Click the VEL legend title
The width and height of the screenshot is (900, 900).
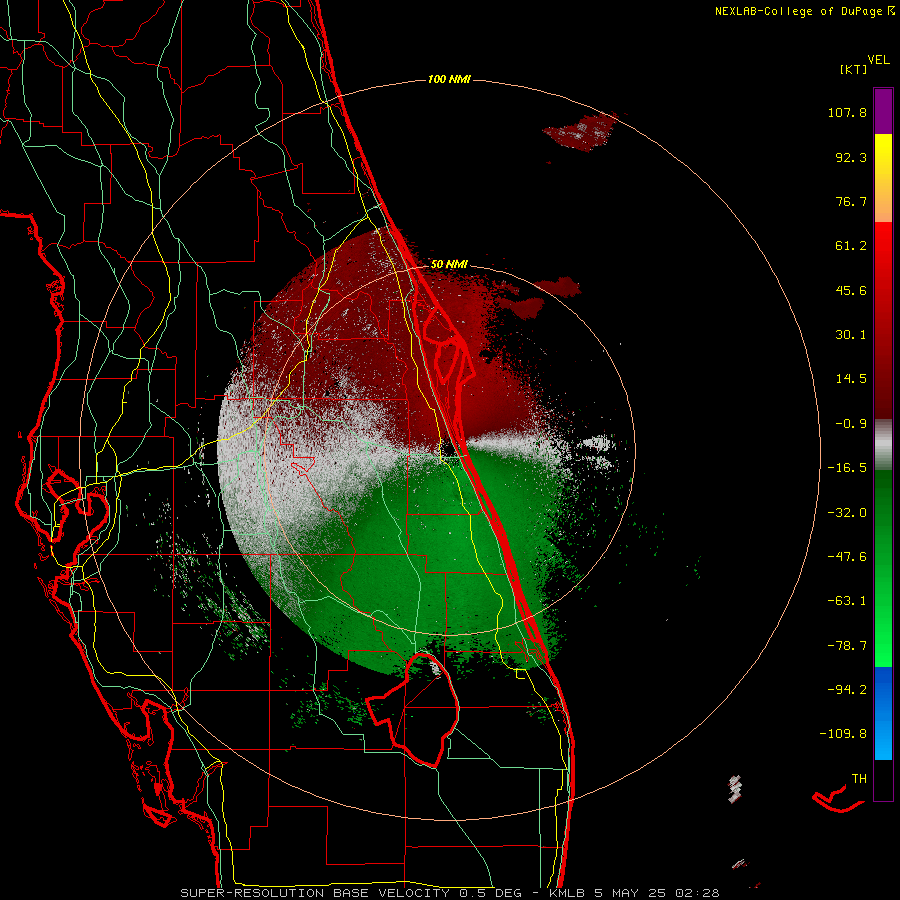click(x=879, y=60)
